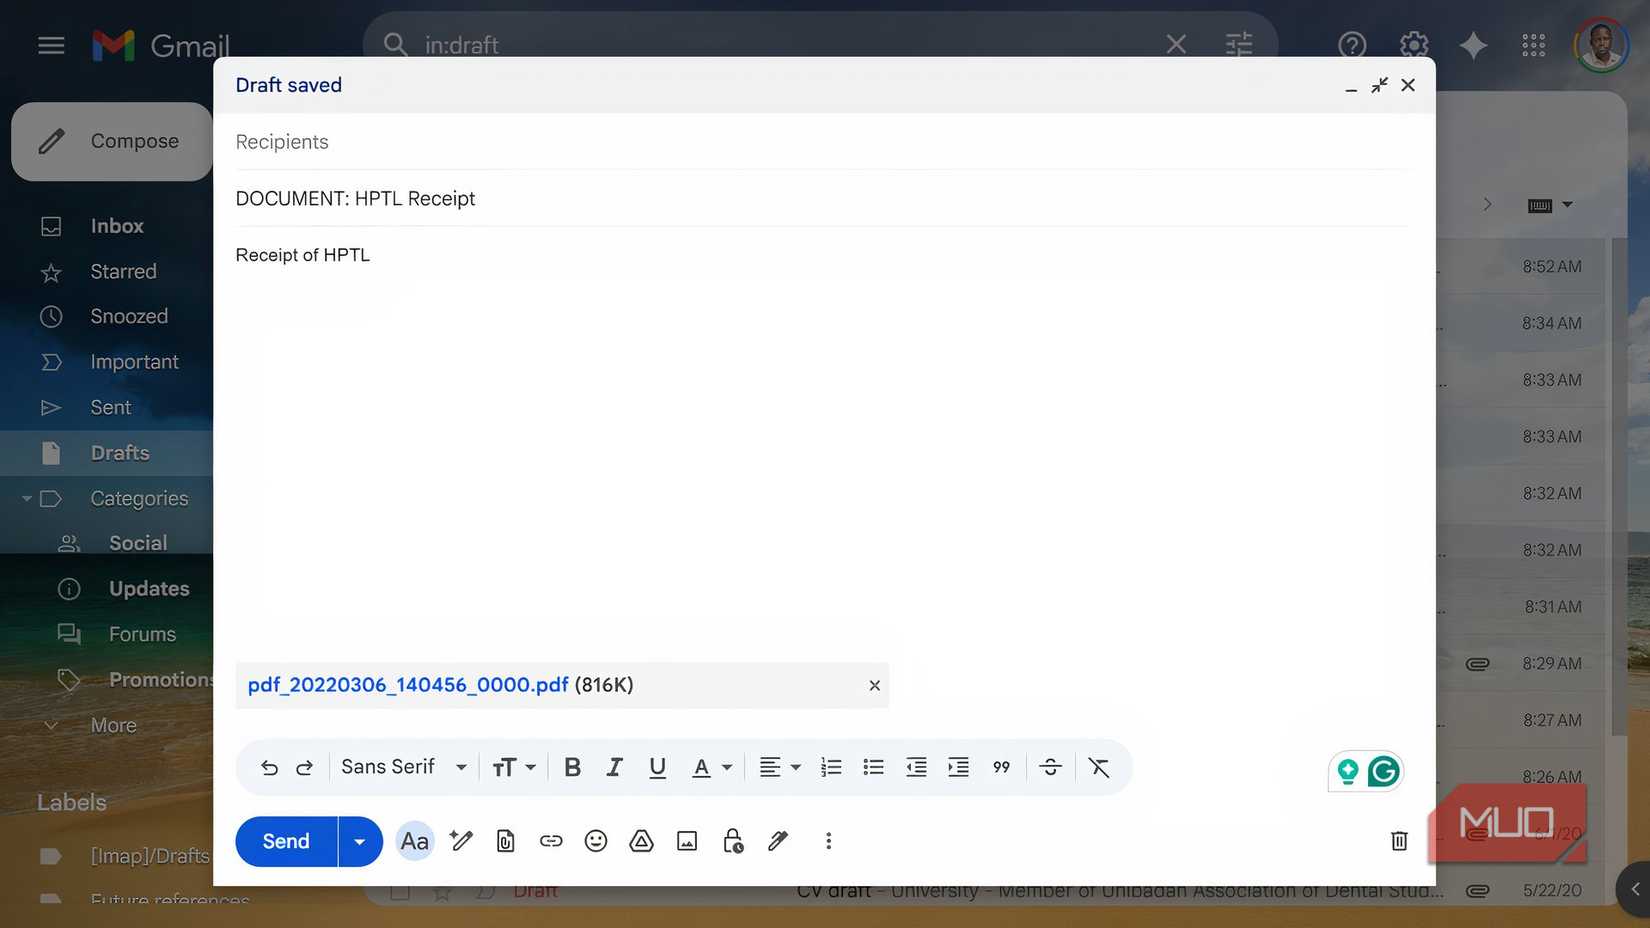Toggle bold formatting
Viewport: 1650px width, 928px height.
tap(572, 767)
